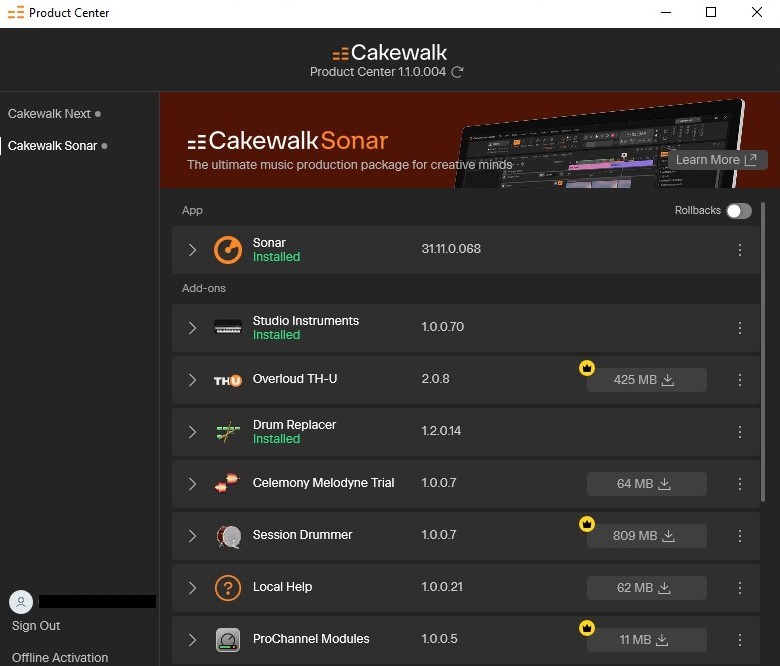Select Cakewalk Sonar in sidebar
This screenshot has width=780, height=666.
pyautogui.click(x=52, y=146)
